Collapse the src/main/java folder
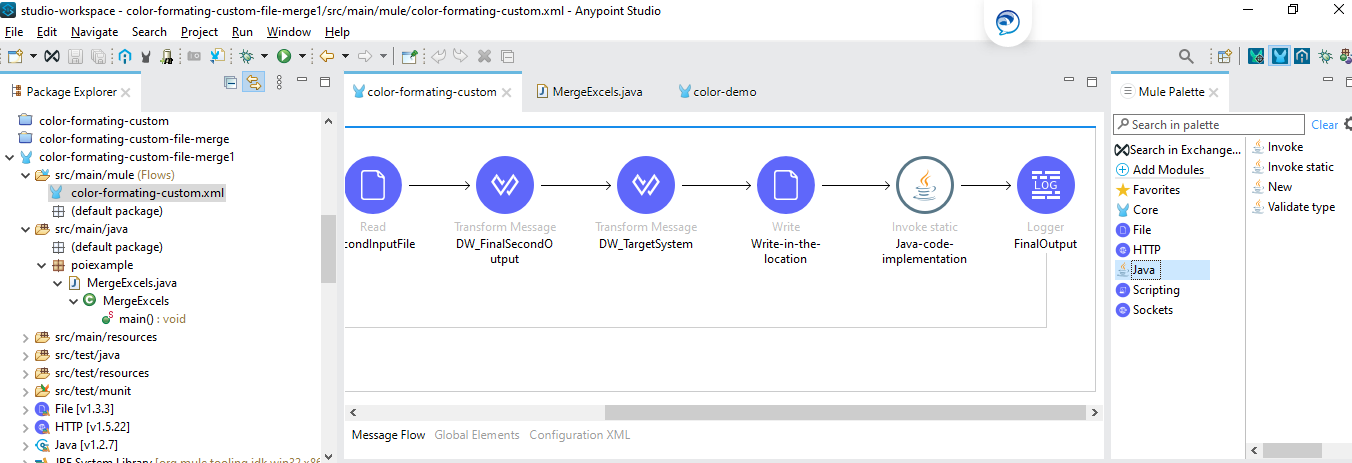Image resolution: width=1352 pixels, height=463 pixels. point(26,229)
